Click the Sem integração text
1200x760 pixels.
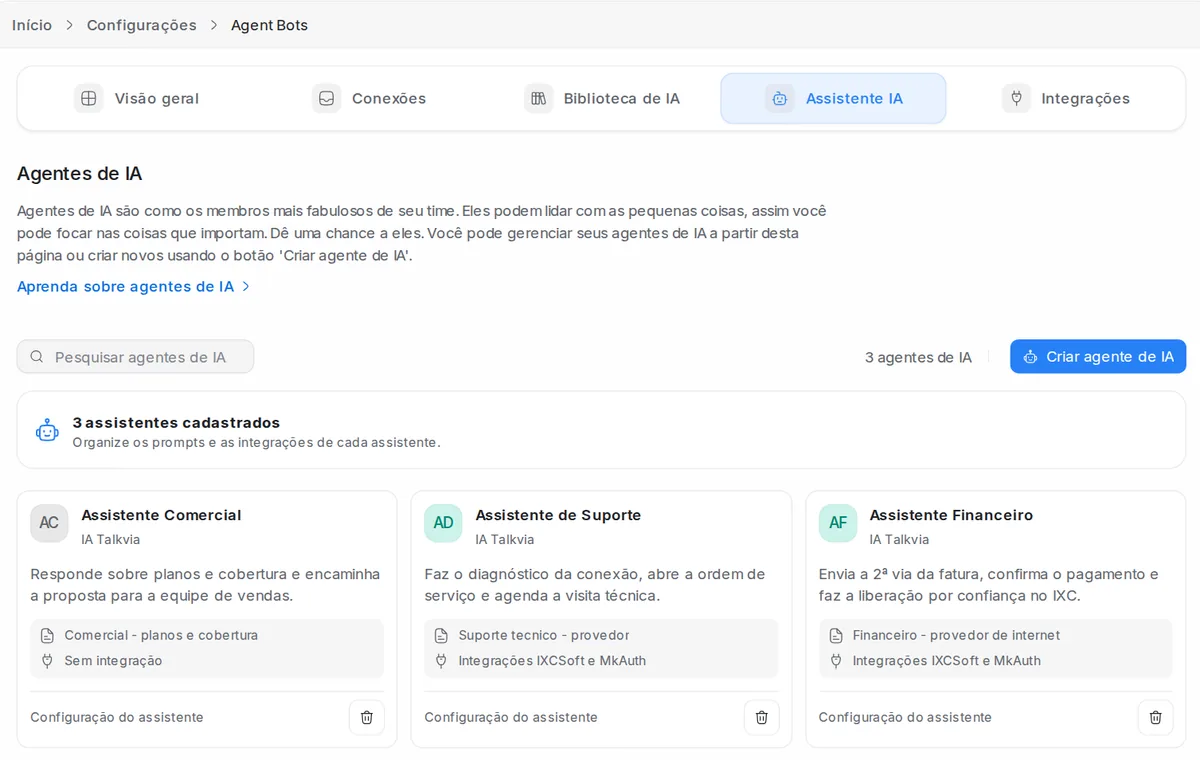coord(113,661)
